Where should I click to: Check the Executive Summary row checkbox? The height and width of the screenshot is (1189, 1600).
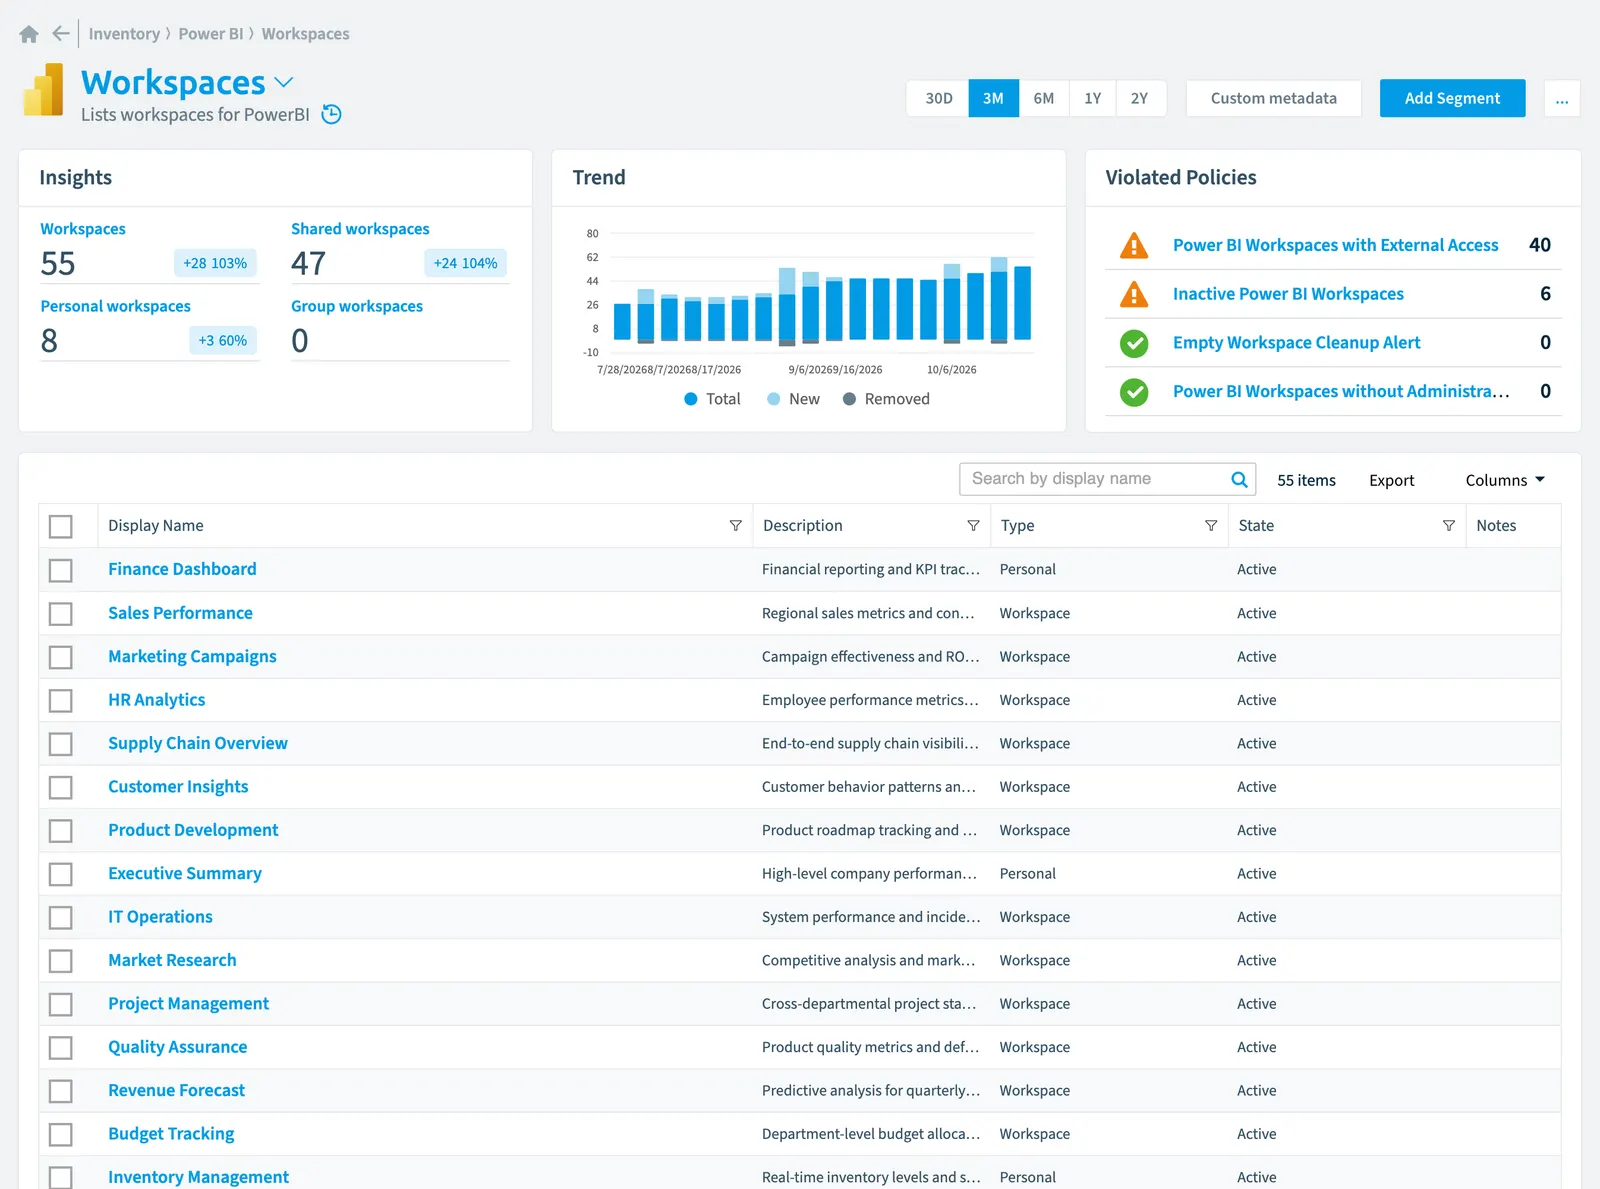point(61,874)
